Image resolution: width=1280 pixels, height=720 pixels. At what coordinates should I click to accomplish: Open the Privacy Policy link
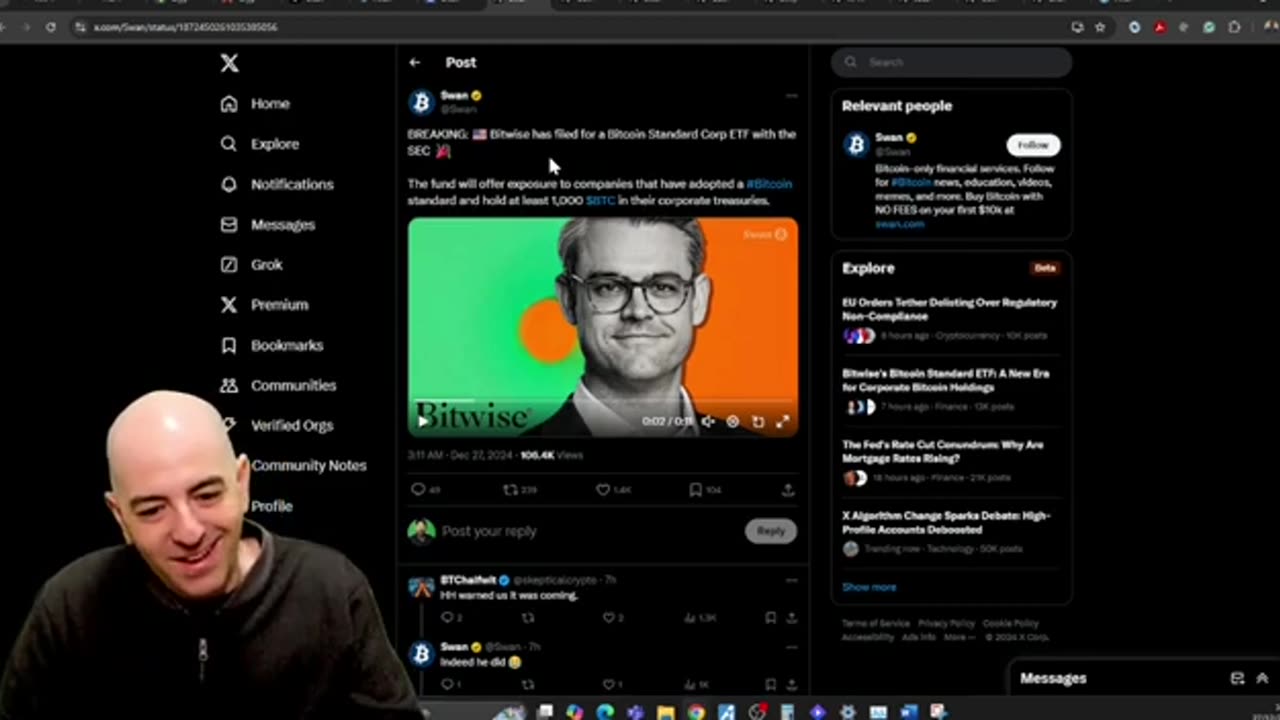click(946, 624)
